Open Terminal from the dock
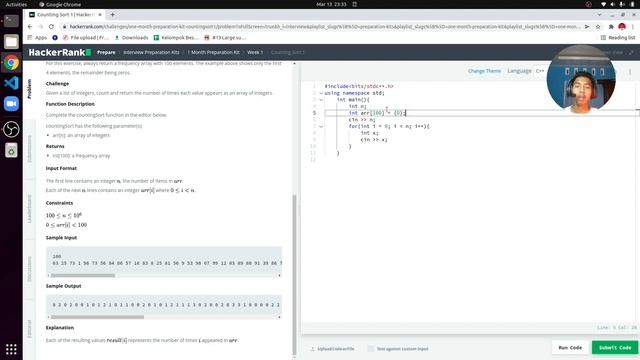This screenshot has width=640, height=360. [x=11, y=21]
